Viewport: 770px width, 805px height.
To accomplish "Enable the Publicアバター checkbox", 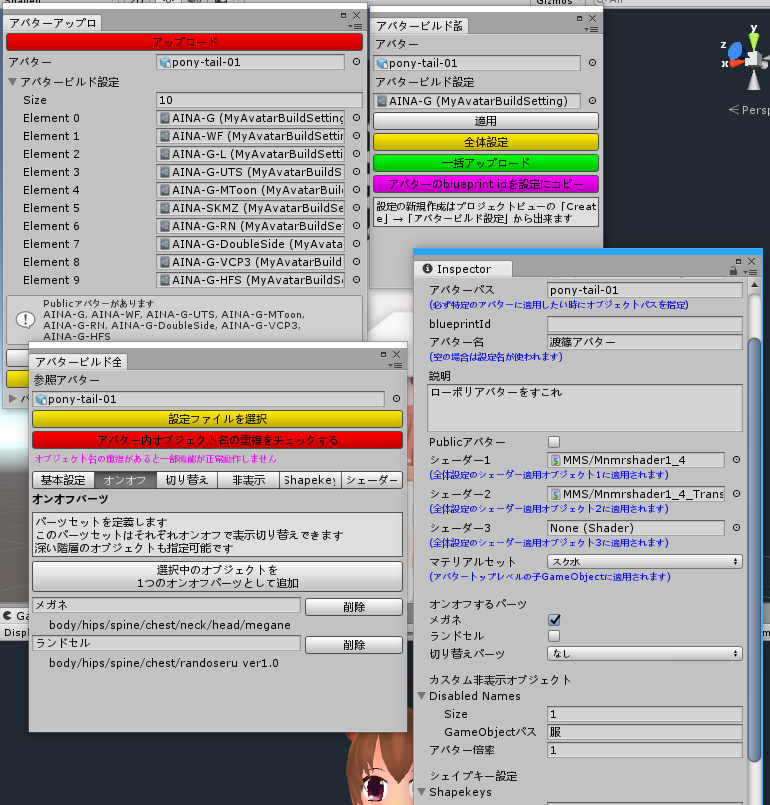I will 554,442.
